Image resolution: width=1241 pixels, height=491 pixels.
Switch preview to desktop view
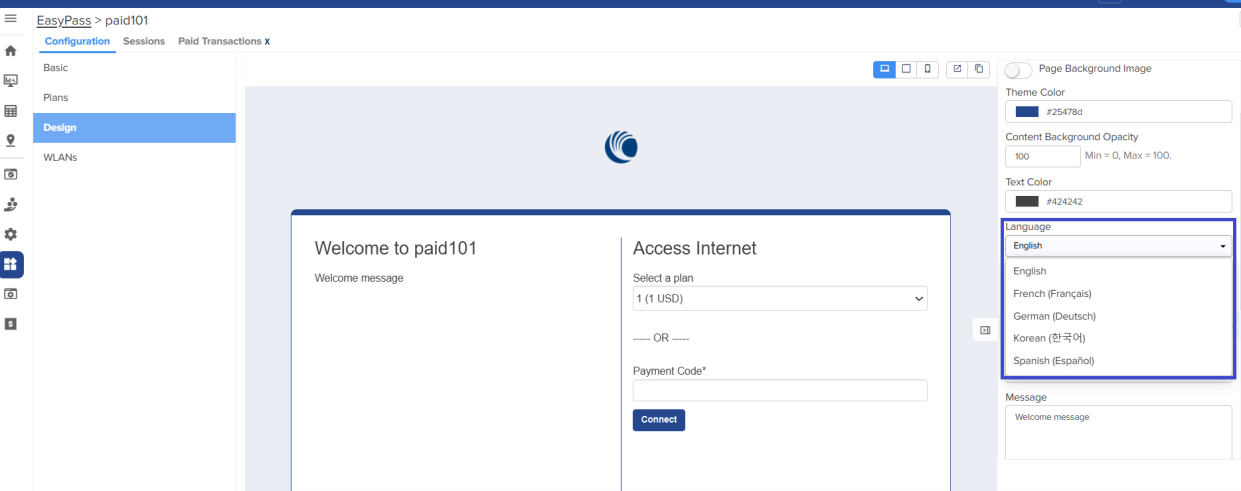884,69
